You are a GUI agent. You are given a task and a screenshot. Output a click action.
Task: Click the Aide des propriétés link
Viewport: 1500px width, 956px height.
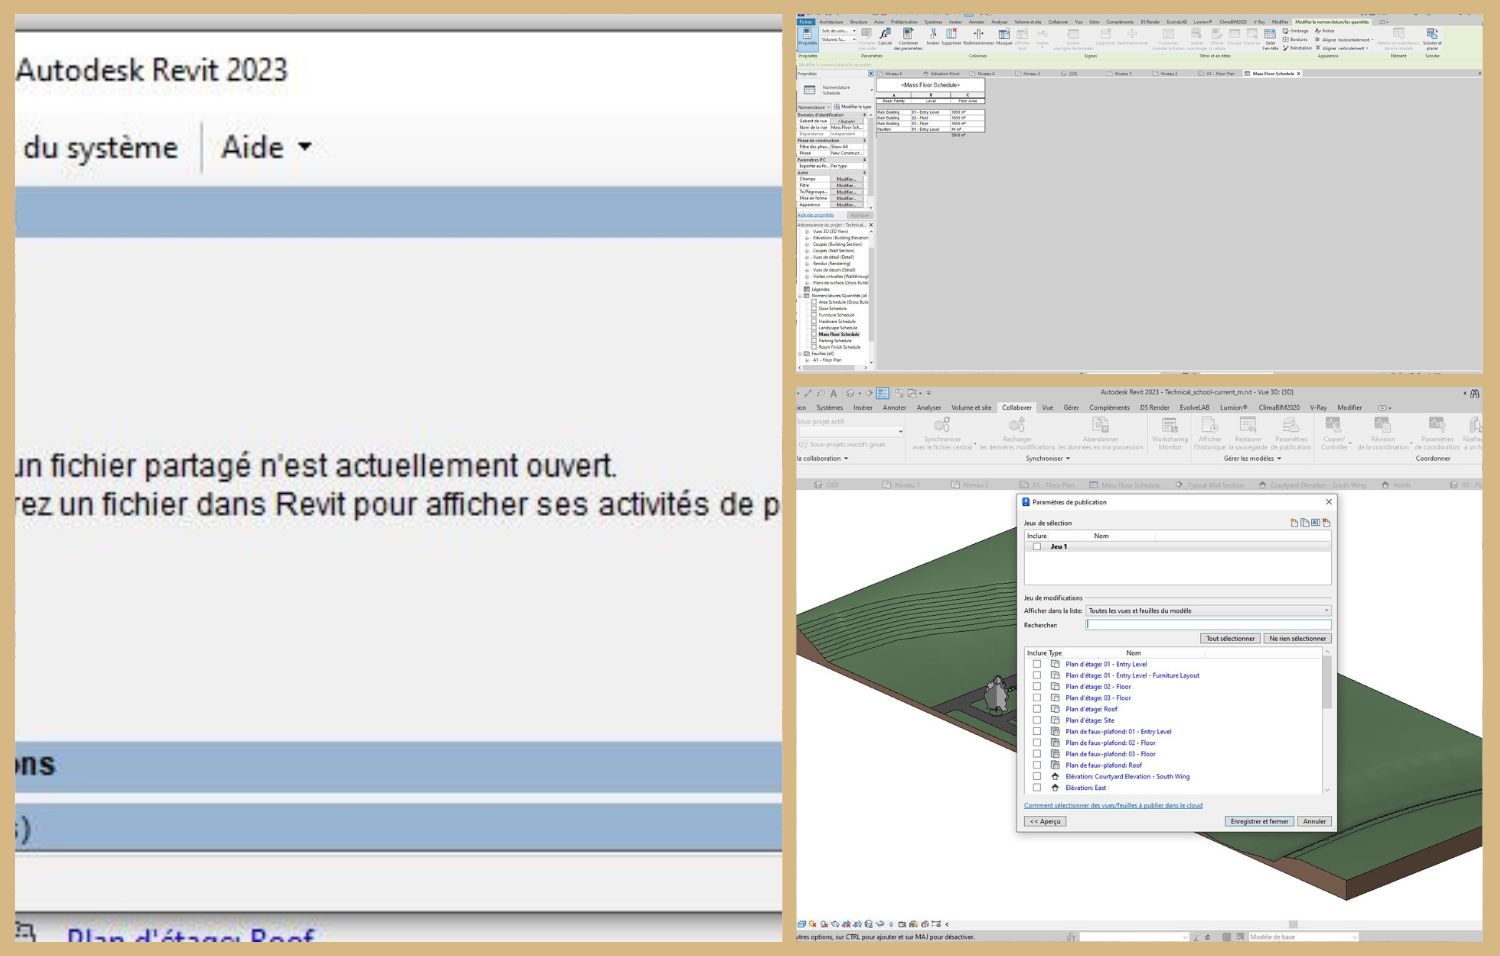click(x=816, y=215)
